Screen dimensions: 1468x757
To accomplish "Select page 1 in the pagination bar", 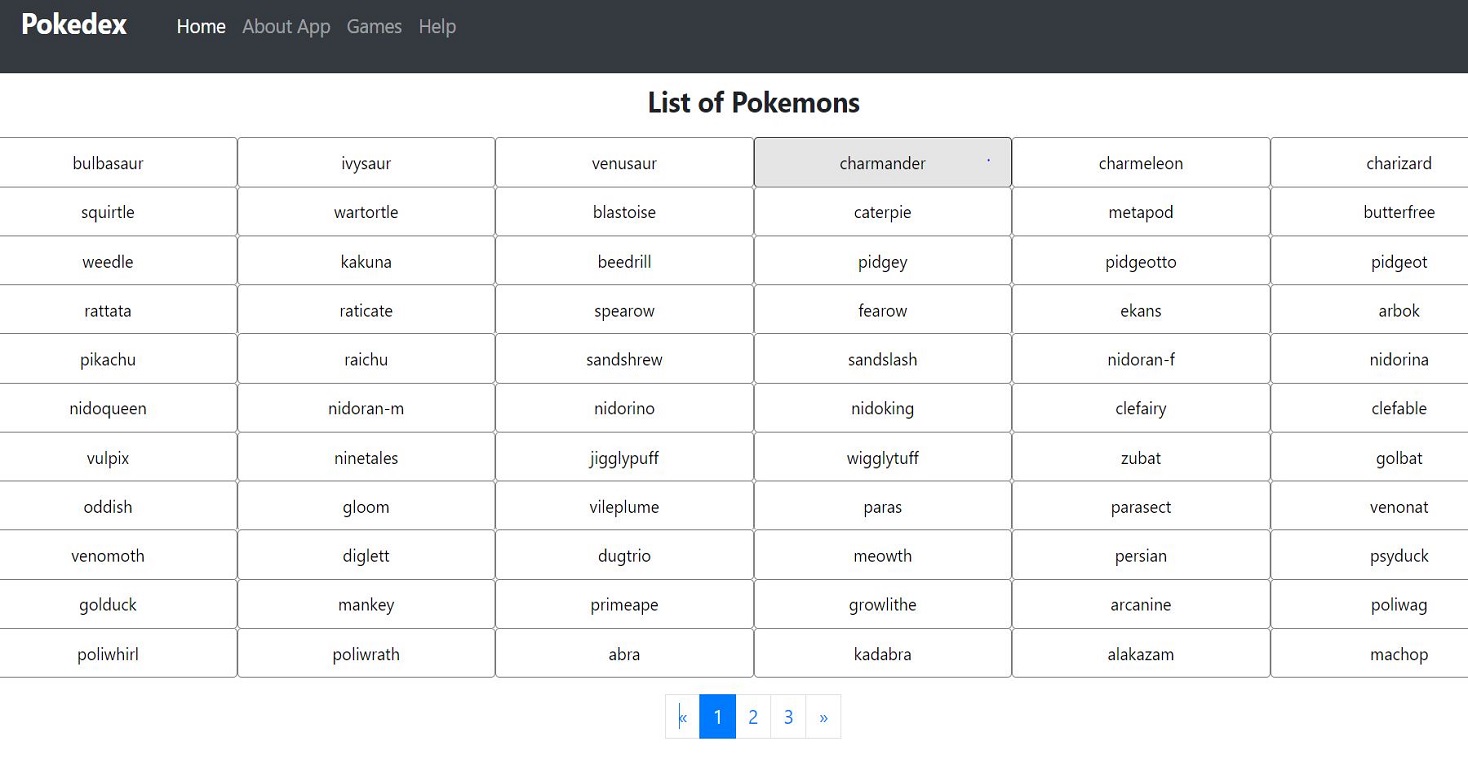I will pyautogui.click(x=717, y=716).
